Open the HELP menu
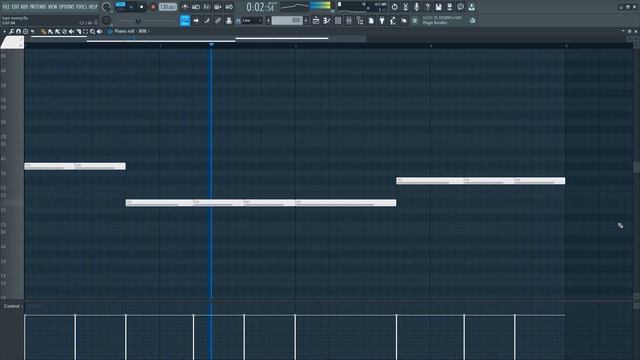Screen dimensions: 640x360 93,7
